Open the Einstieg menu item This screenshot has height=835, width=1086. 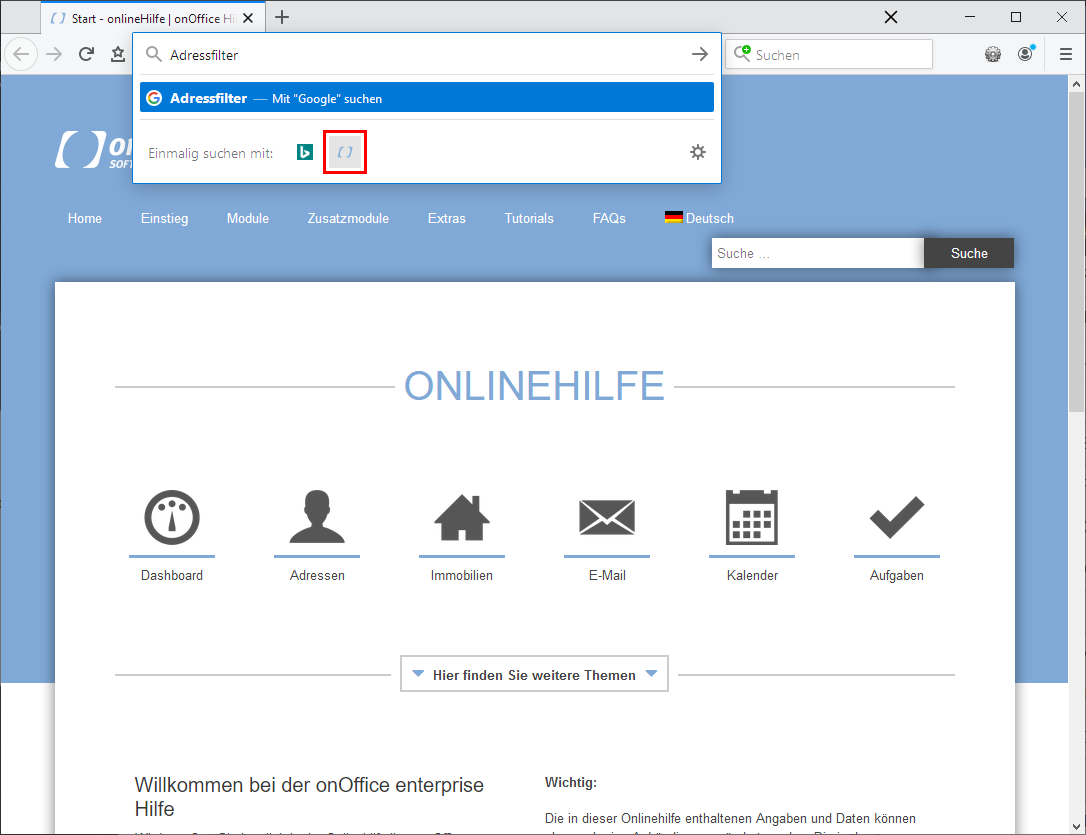pyautogui.click(x=164, y=218)
